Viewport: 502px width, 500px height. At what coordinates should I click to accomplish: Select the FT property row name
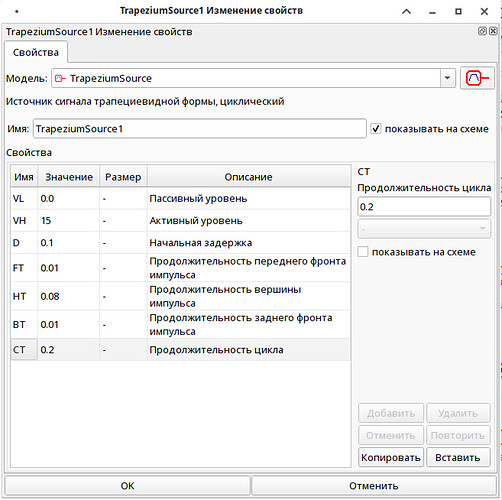click(x=24, y=268)
